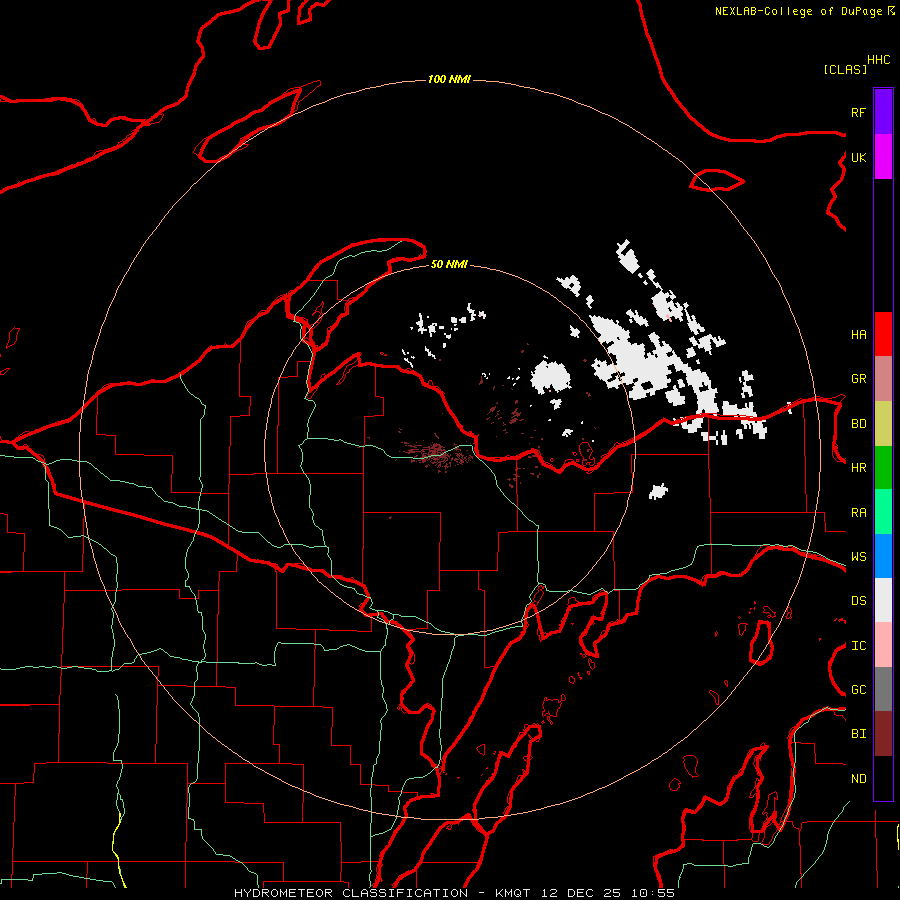Screen dimensions: 900x900
Task: Click the GR salmon legend swatch
Action: pyautogui.click(x=883, y=379)
